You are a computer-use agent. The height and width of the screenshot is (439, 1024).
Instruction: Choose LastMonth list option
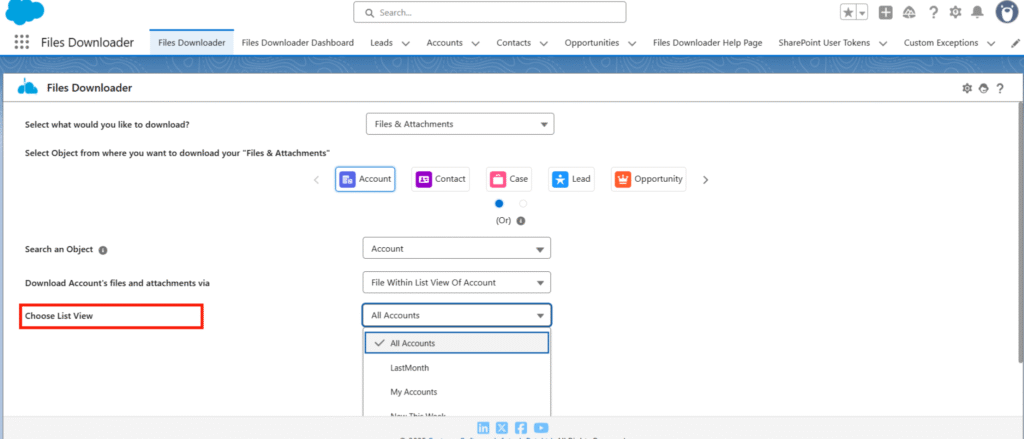click(456, 368)
